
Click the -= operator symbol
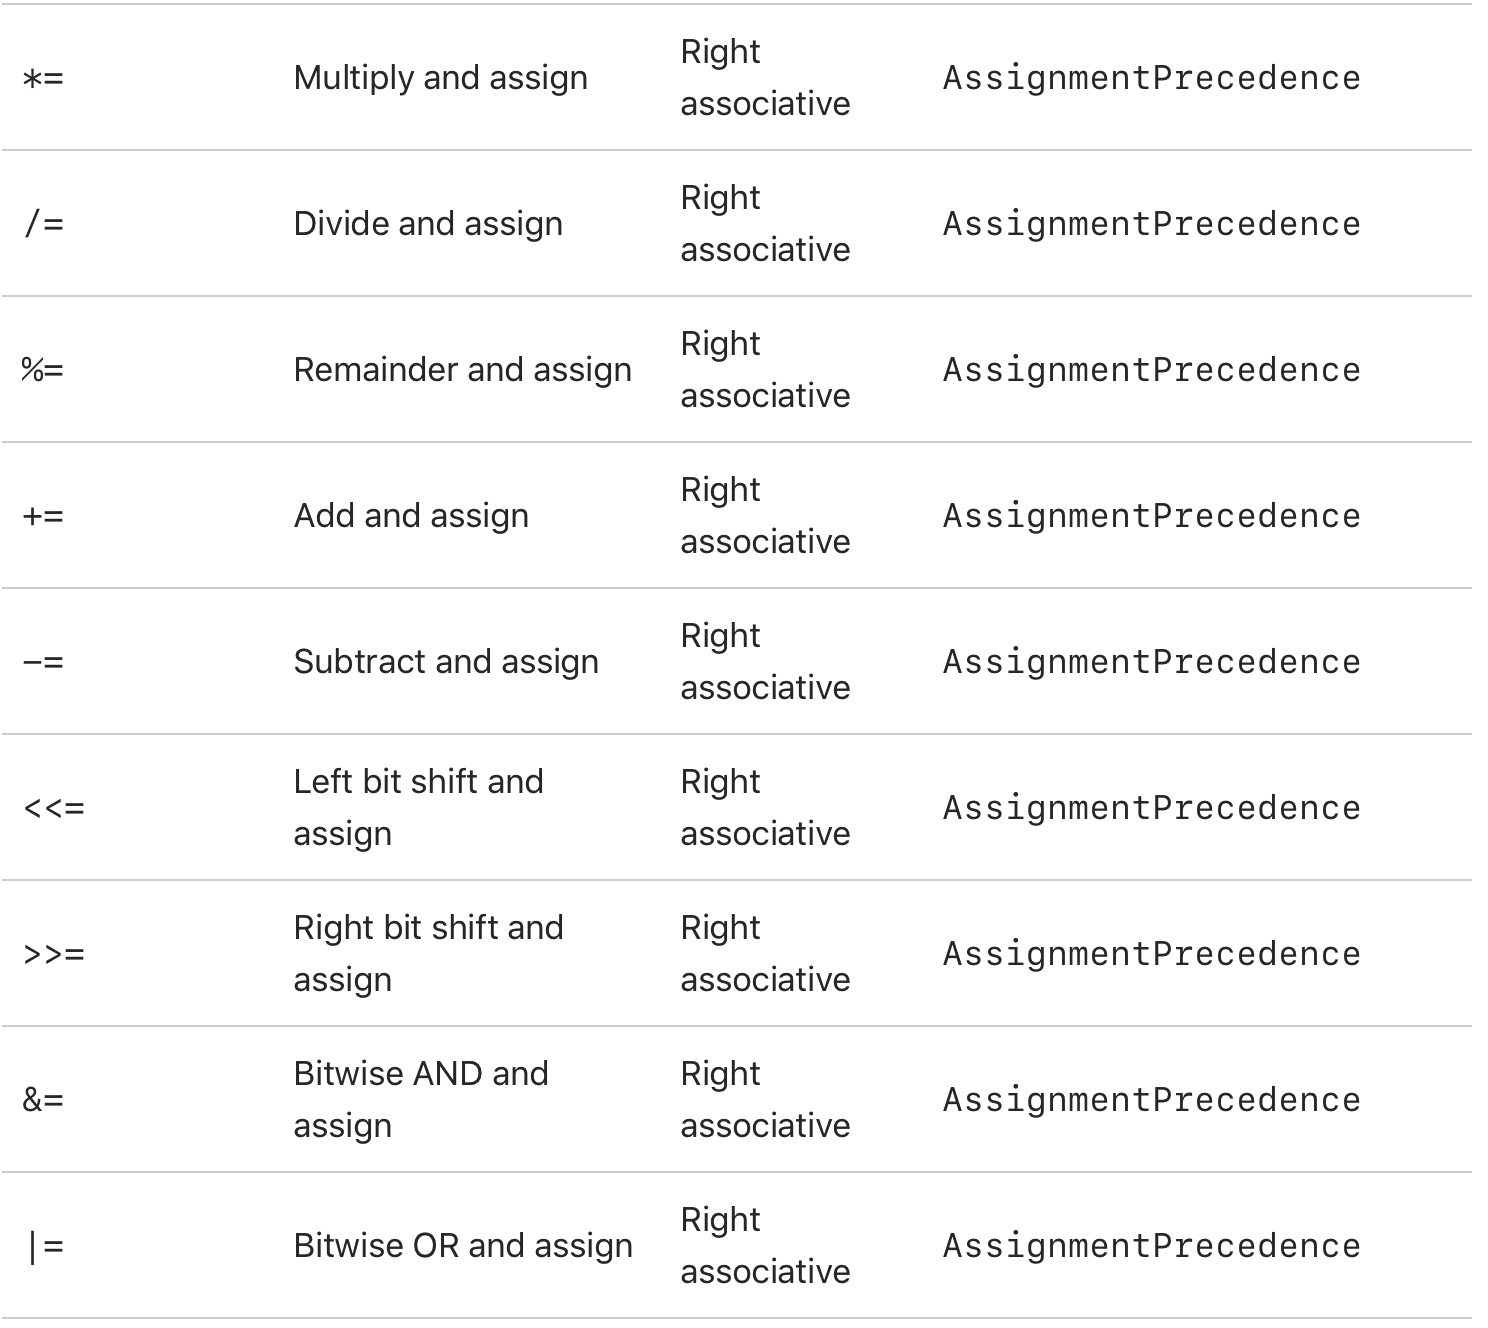43,662
